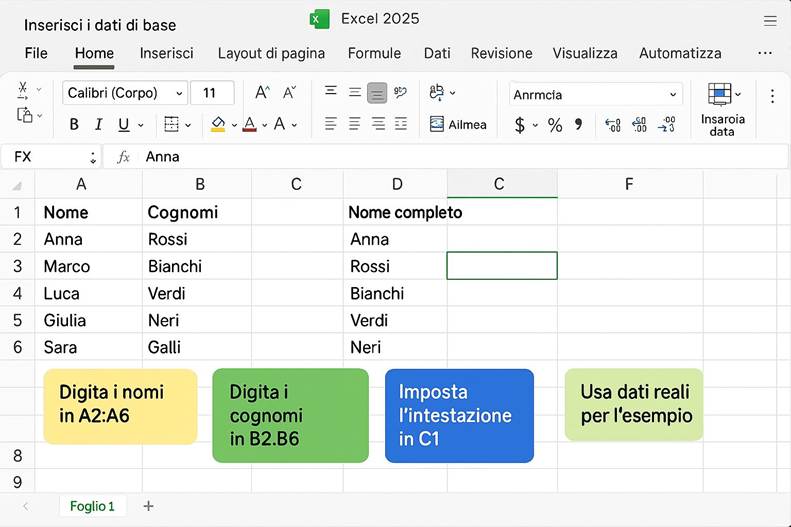791x527 pixels.
Task: Open the Calibri (Corpo) font dropdown
Action: tap(125, 93)
